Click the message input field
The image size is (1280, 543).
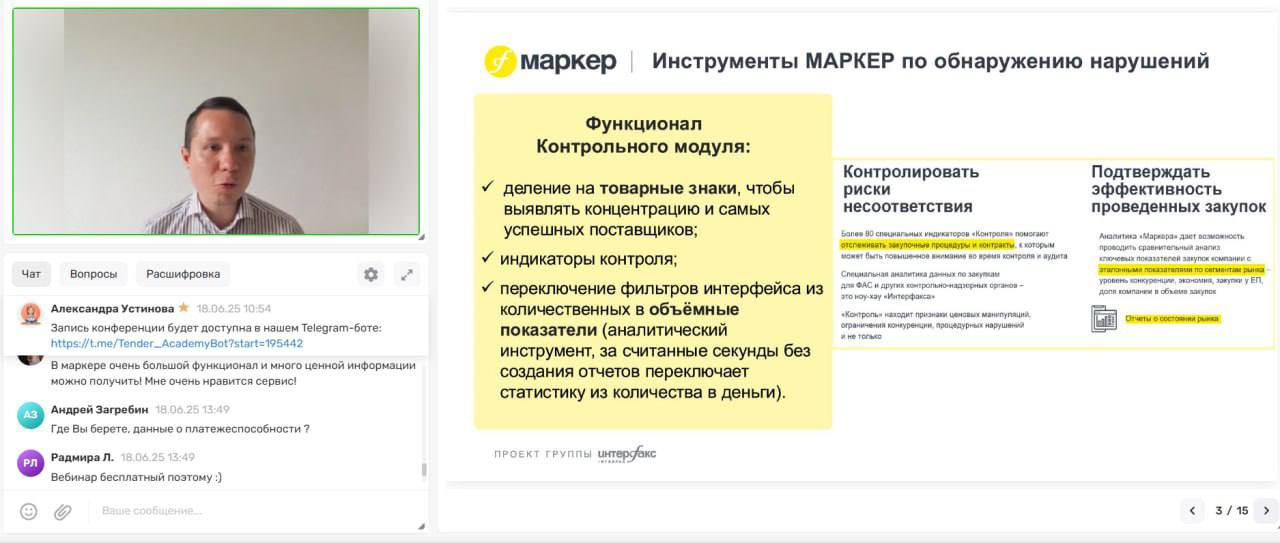[x=255, y=511]
